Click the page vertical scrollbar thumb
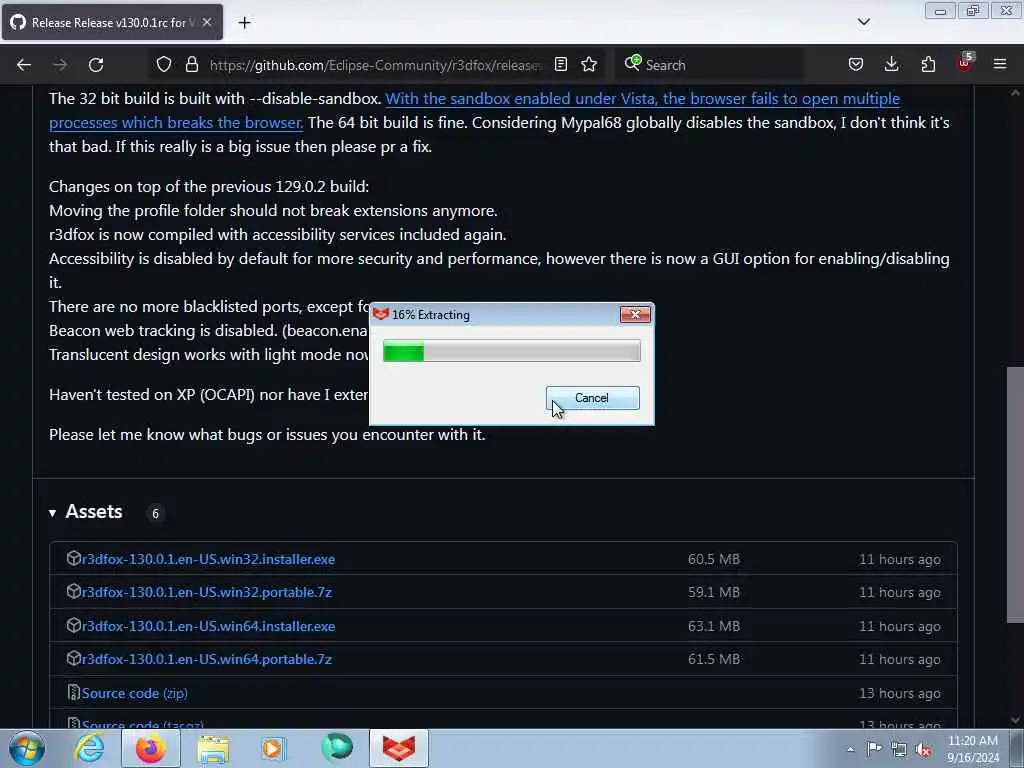The height and width of the screenshot is (768, 1024). [1014, 494]
